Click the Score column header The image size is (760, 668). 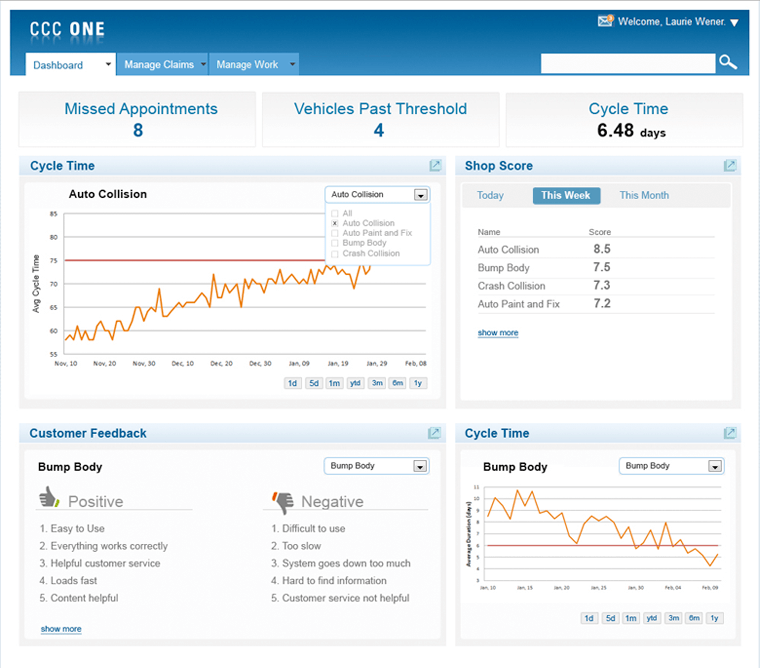(x=600, y=232)
